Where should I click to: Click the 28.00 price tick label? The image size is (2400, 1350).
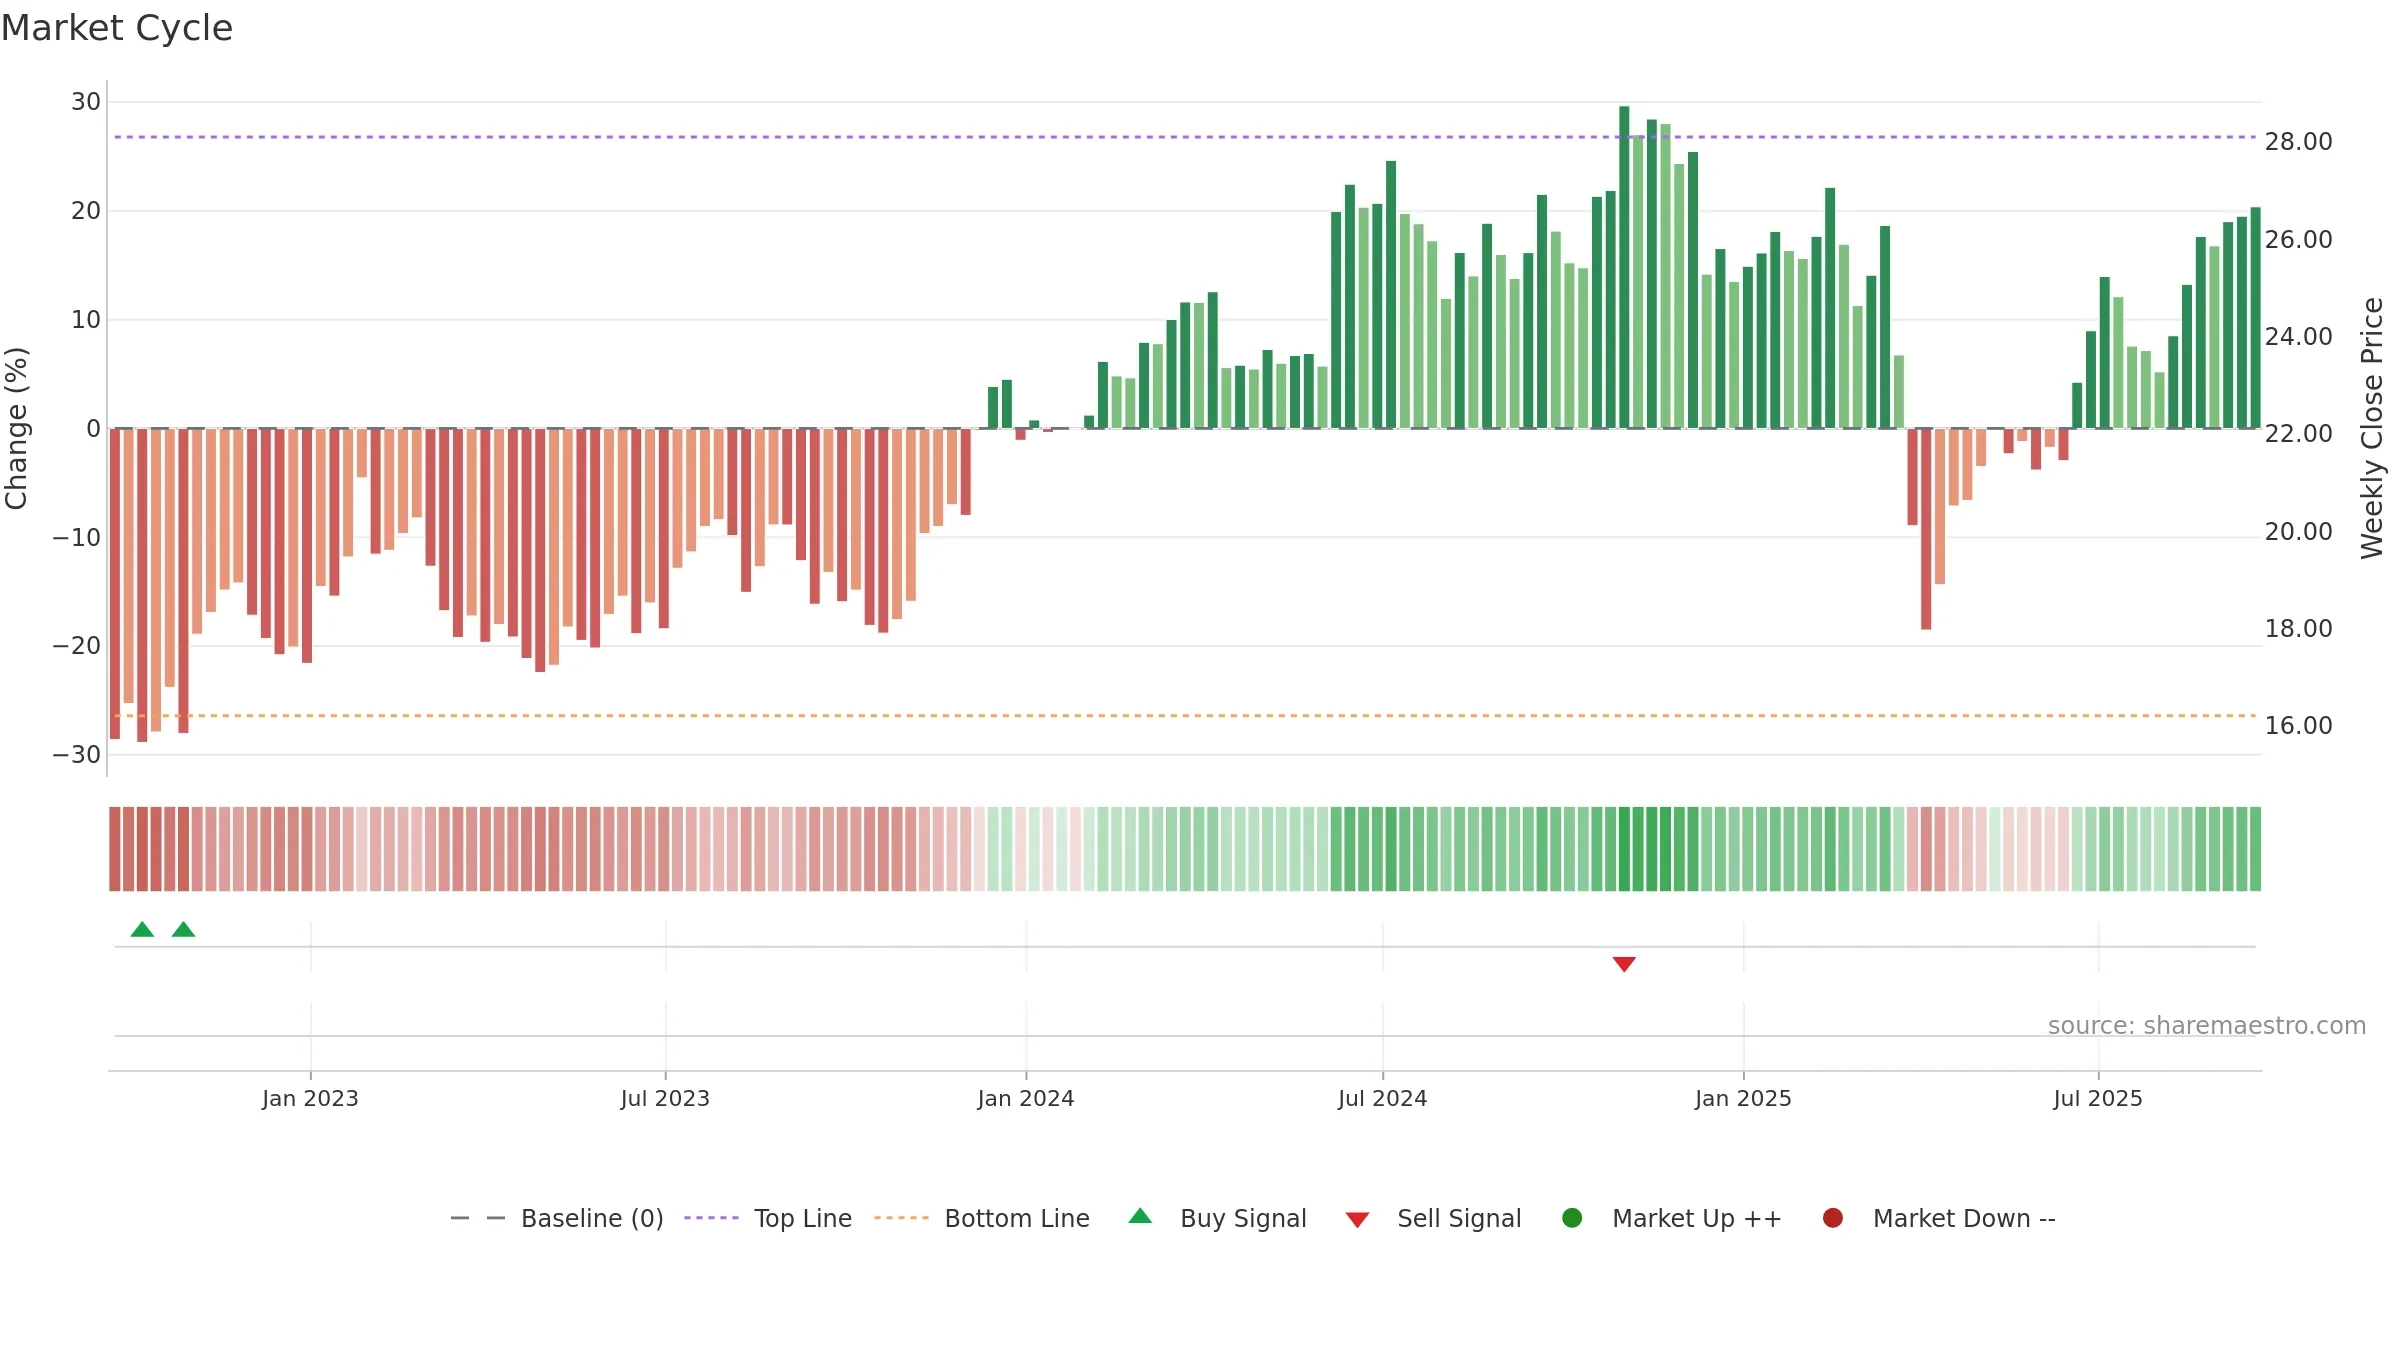pos(2298,142)
